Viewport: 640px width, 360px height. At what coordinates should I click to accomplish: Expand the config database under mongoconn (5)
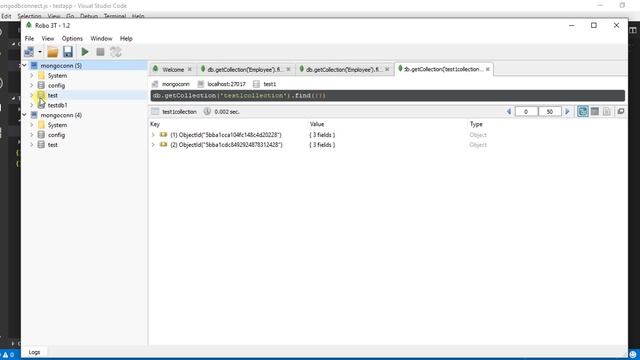pyautogui.click(x=32, y=85)
